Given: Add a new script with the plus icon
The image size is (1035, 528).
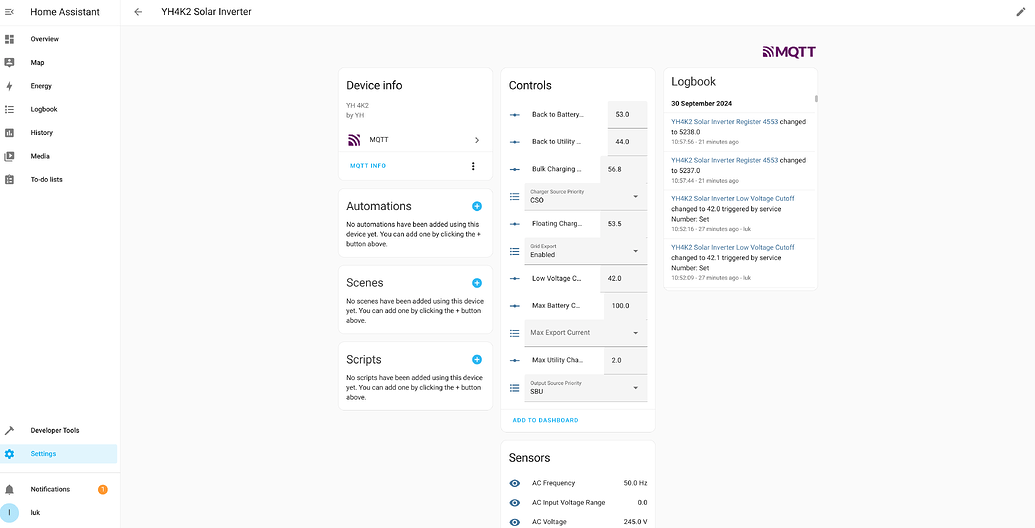Looking at the screenshot, I should [477, 359].
